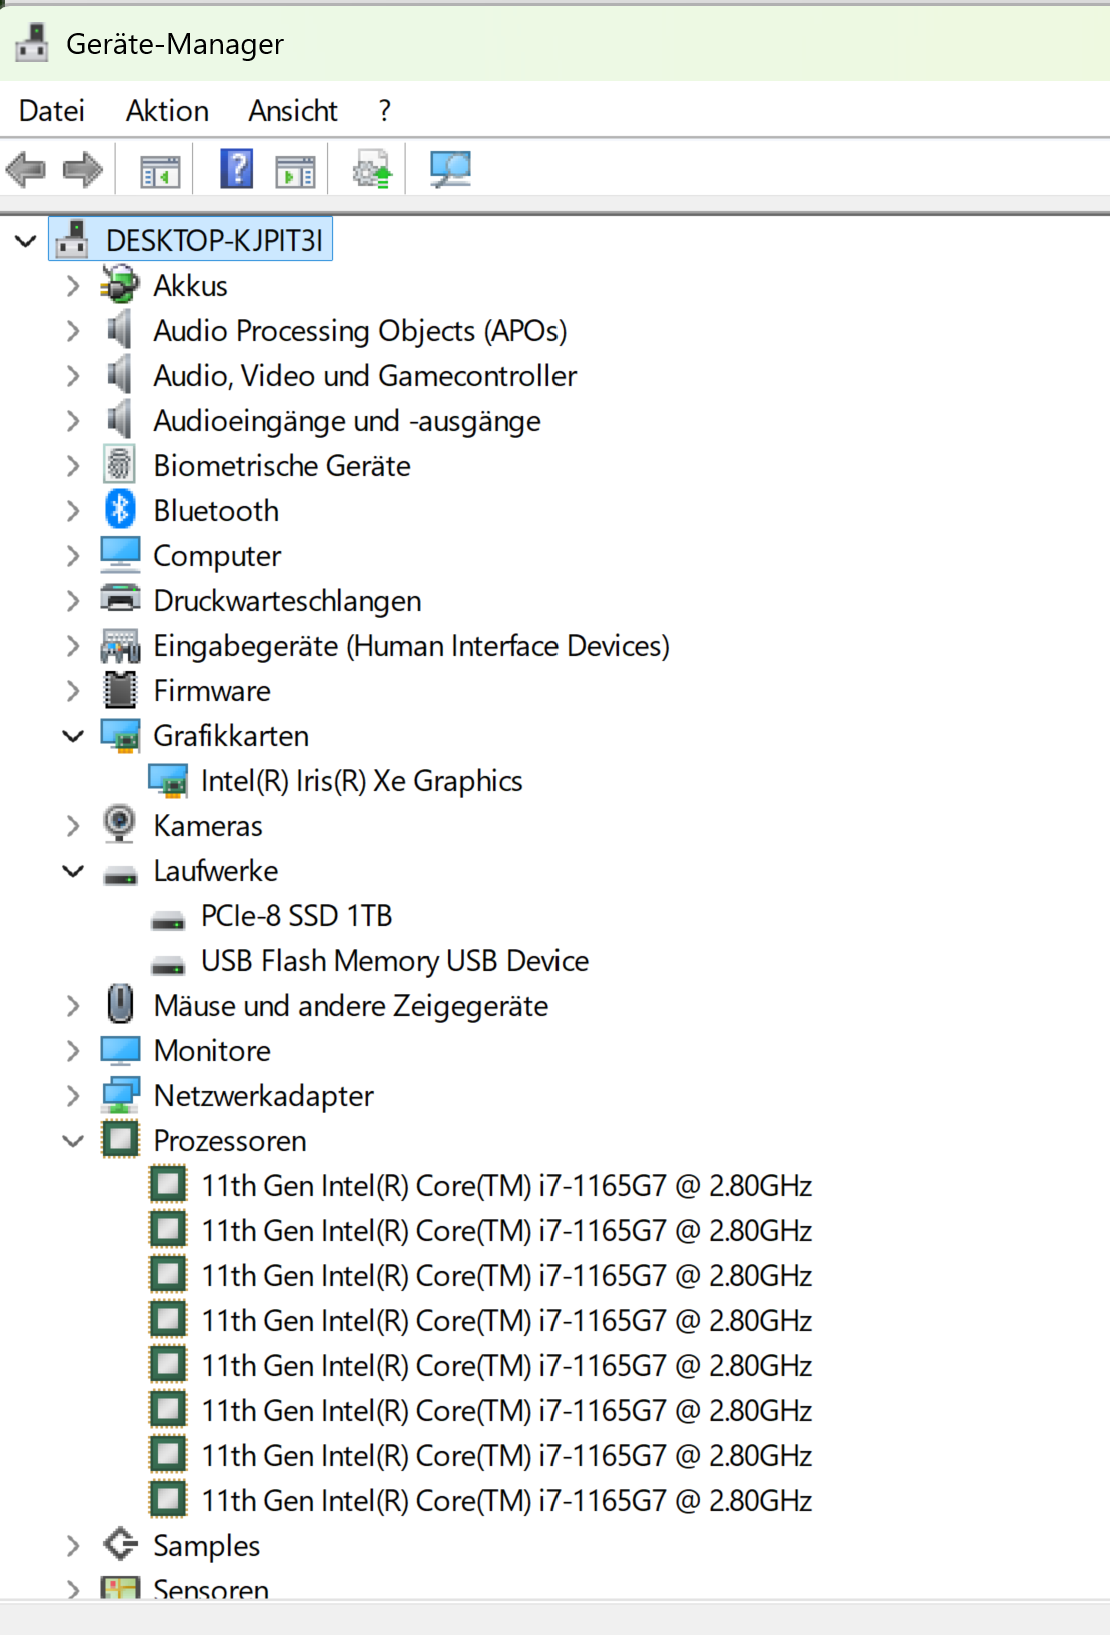Screen dimensions: 1110x1635
Task: Click the Forward arrow toolbar icon
Action: point(83,170)
